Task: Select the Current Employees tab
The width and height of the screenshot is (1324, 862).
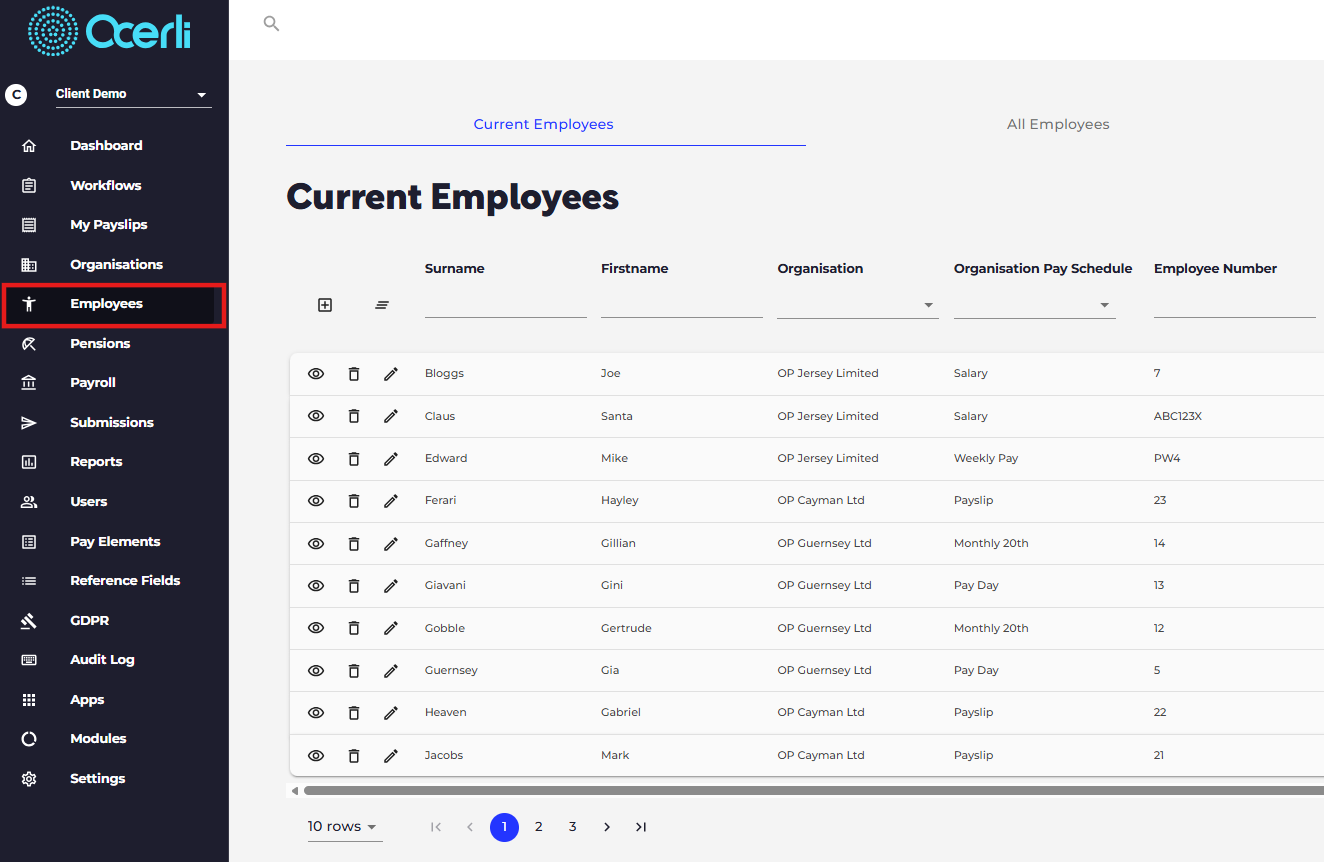Action: coord(544,125)
